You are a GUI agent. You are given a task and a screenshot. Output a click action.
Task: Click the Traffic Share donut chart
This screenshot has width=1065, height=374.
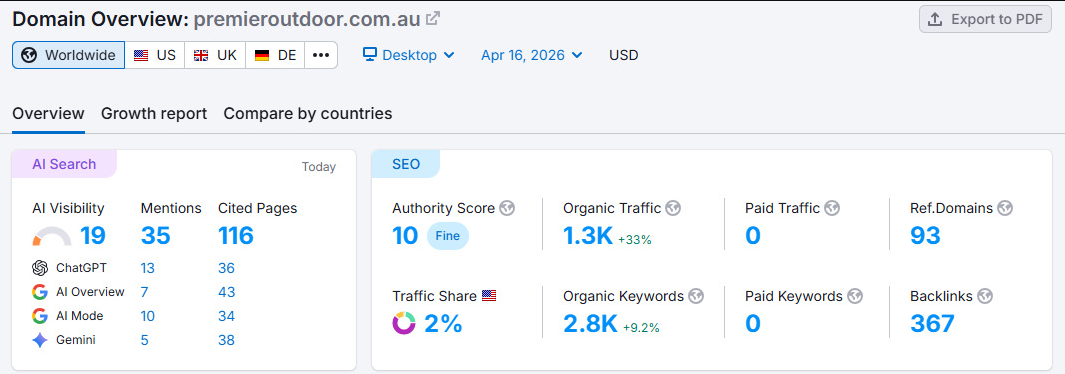404,323
